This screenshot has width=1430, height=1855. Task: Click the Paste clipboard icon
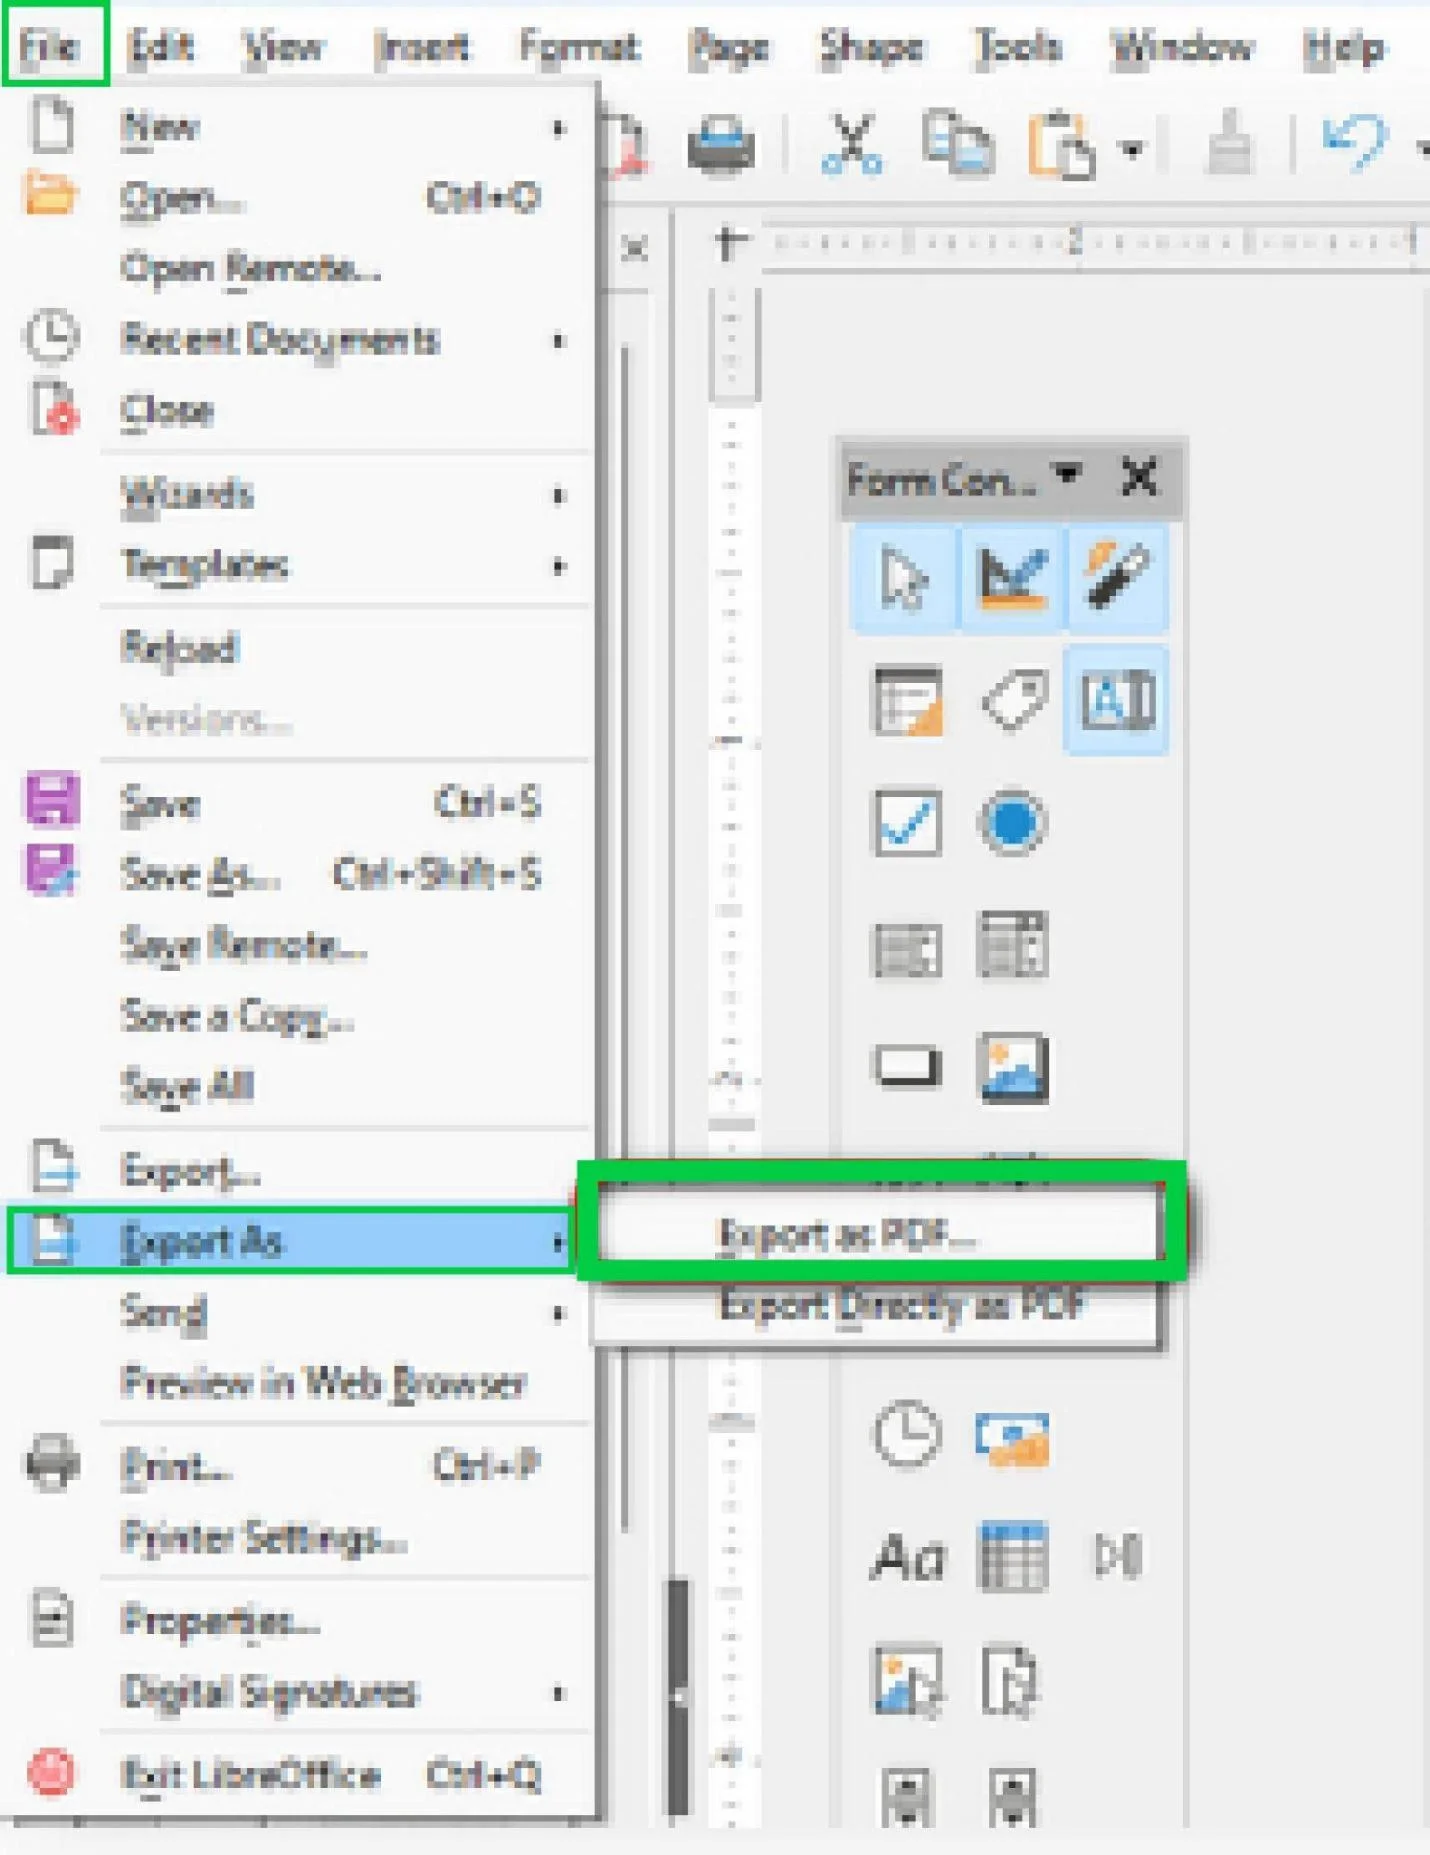1062,146
